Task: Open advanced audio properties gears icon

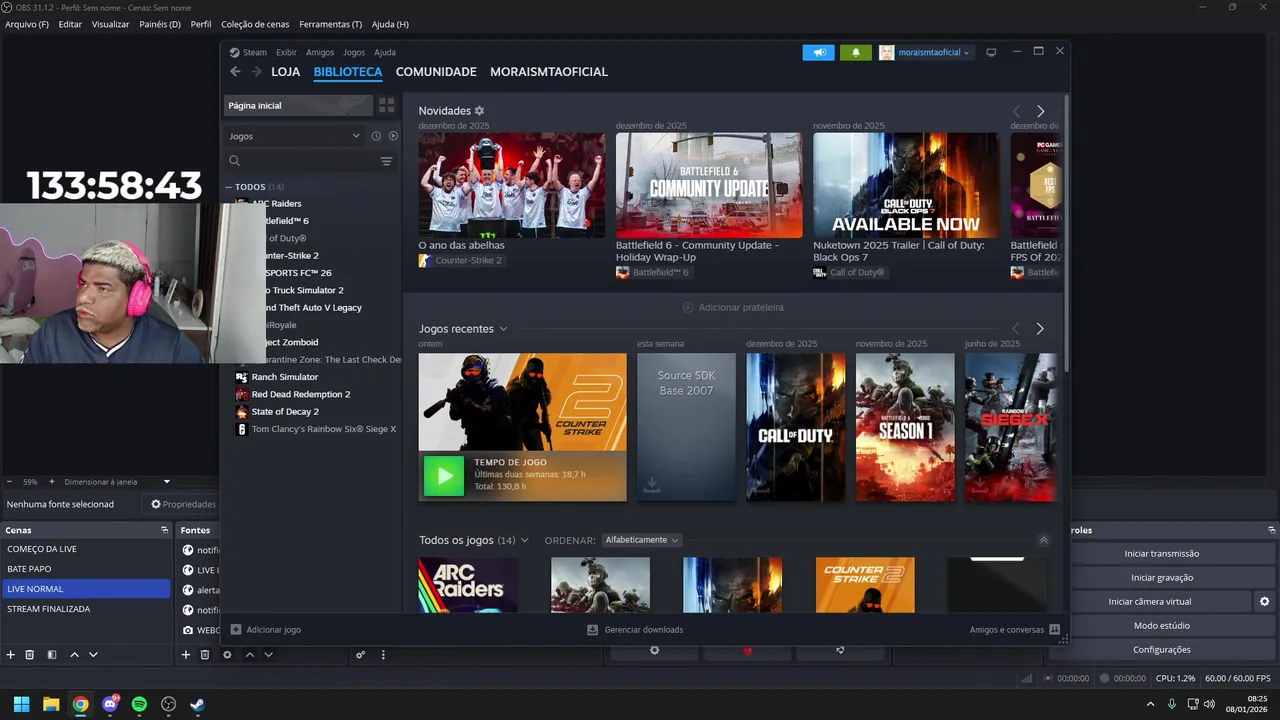Action: 360,655
